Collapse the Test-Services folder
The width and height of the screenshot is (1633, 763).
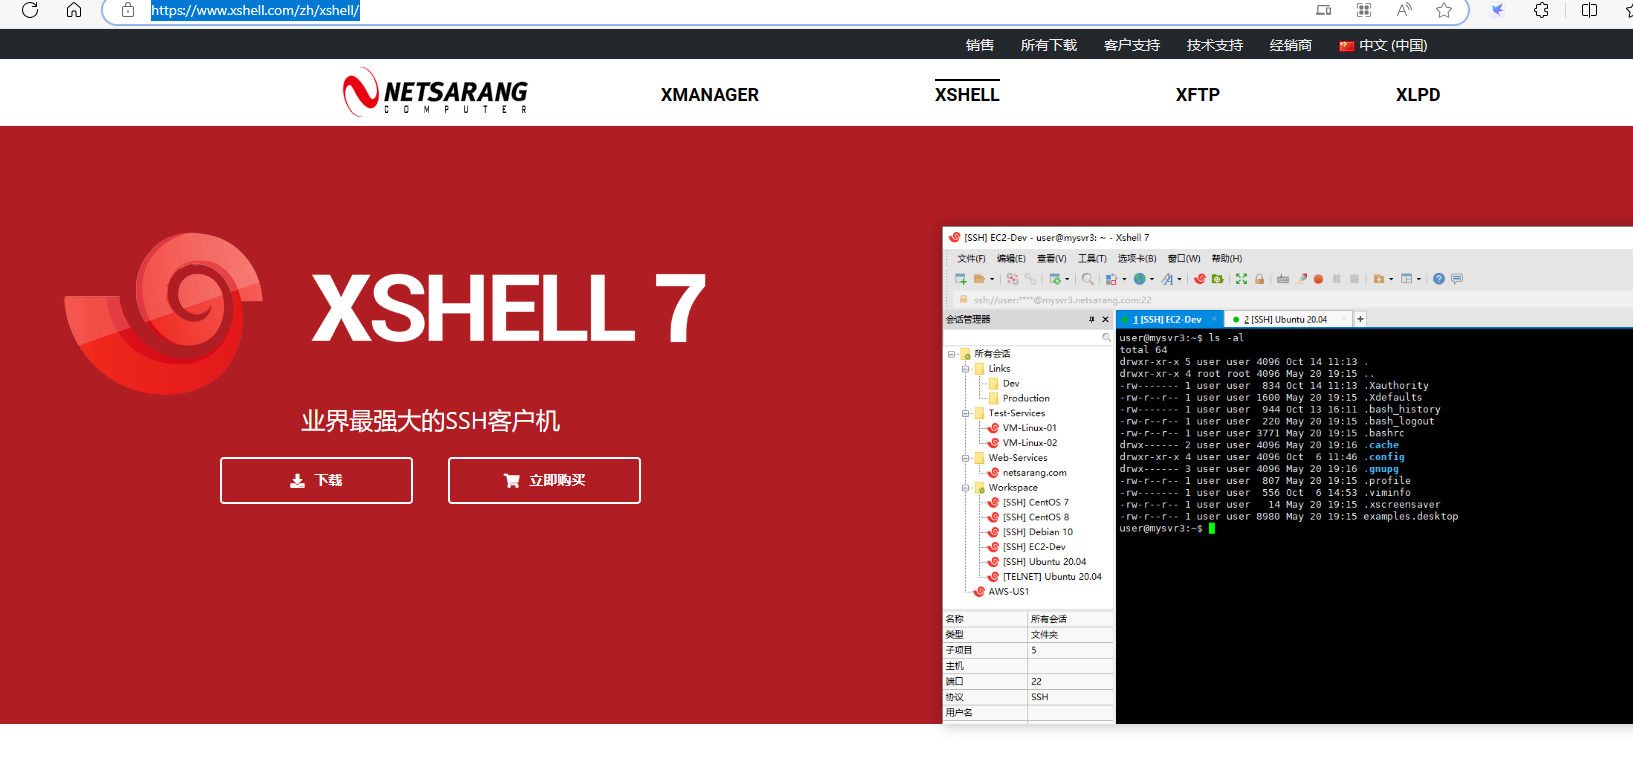(x=966, y=413)
